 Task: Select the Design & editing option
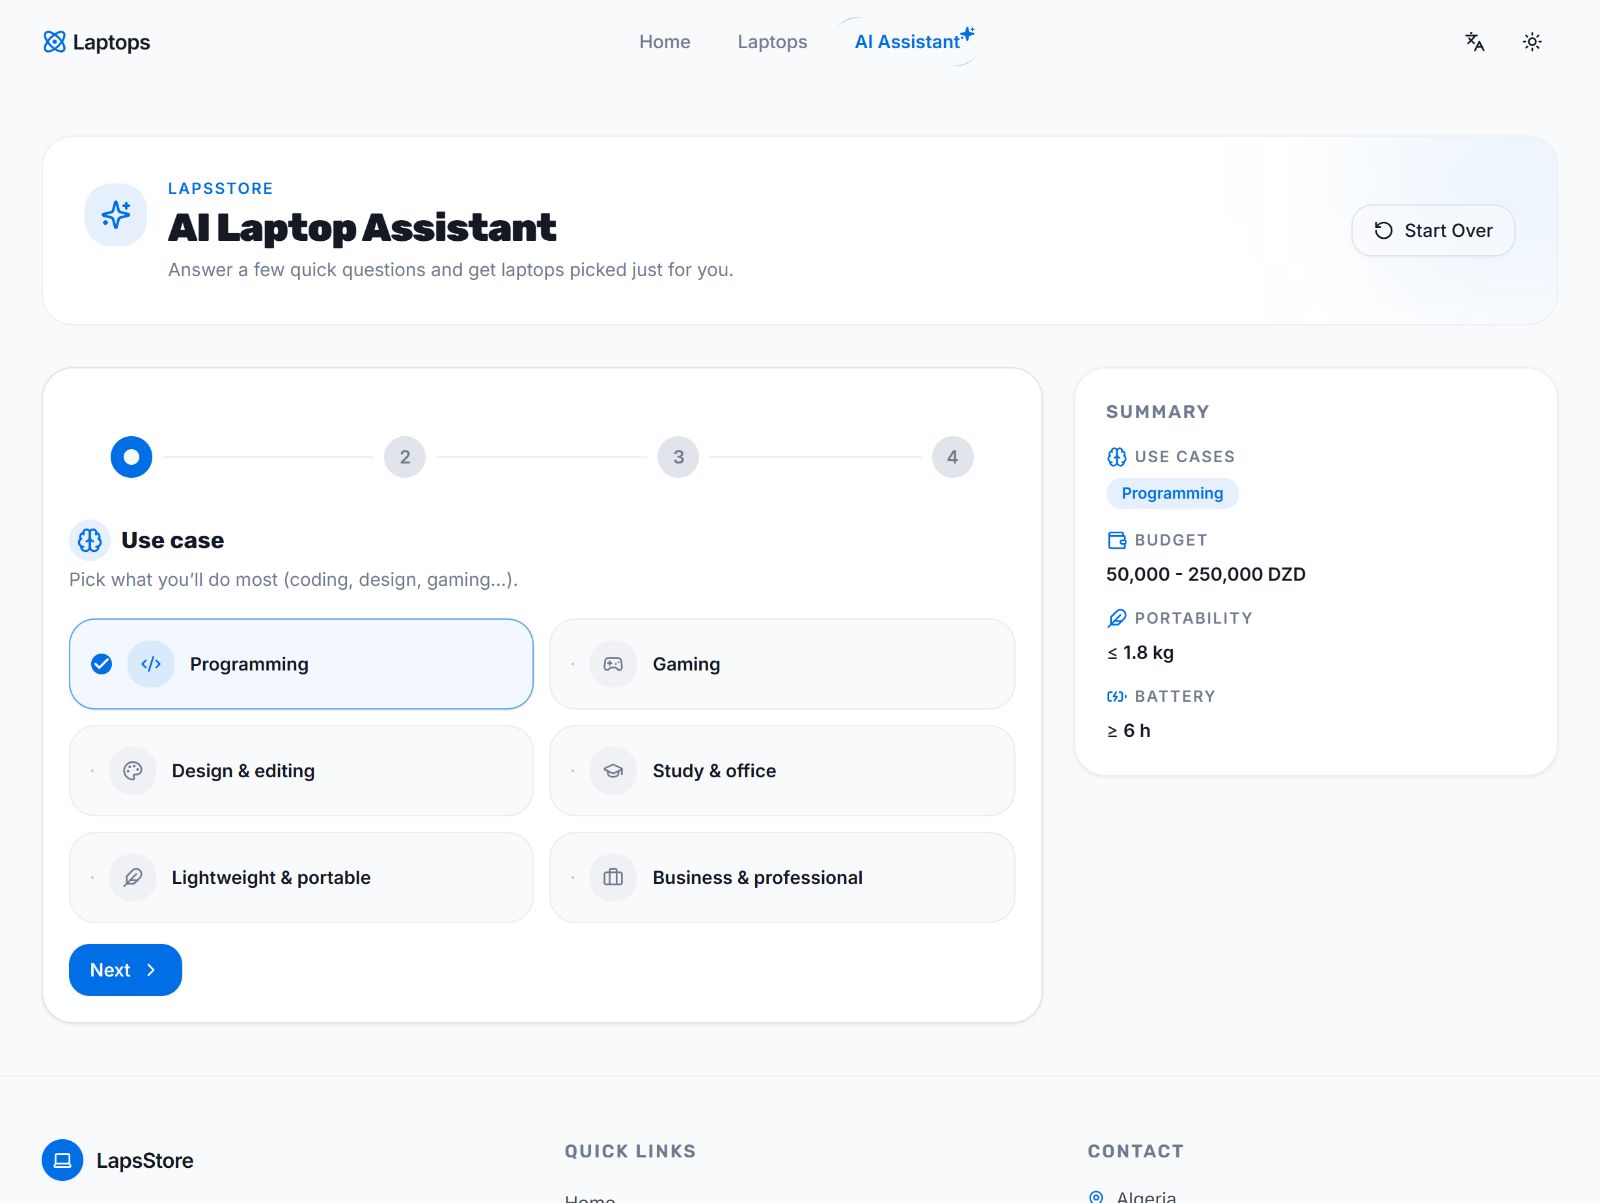pos(301,771)
